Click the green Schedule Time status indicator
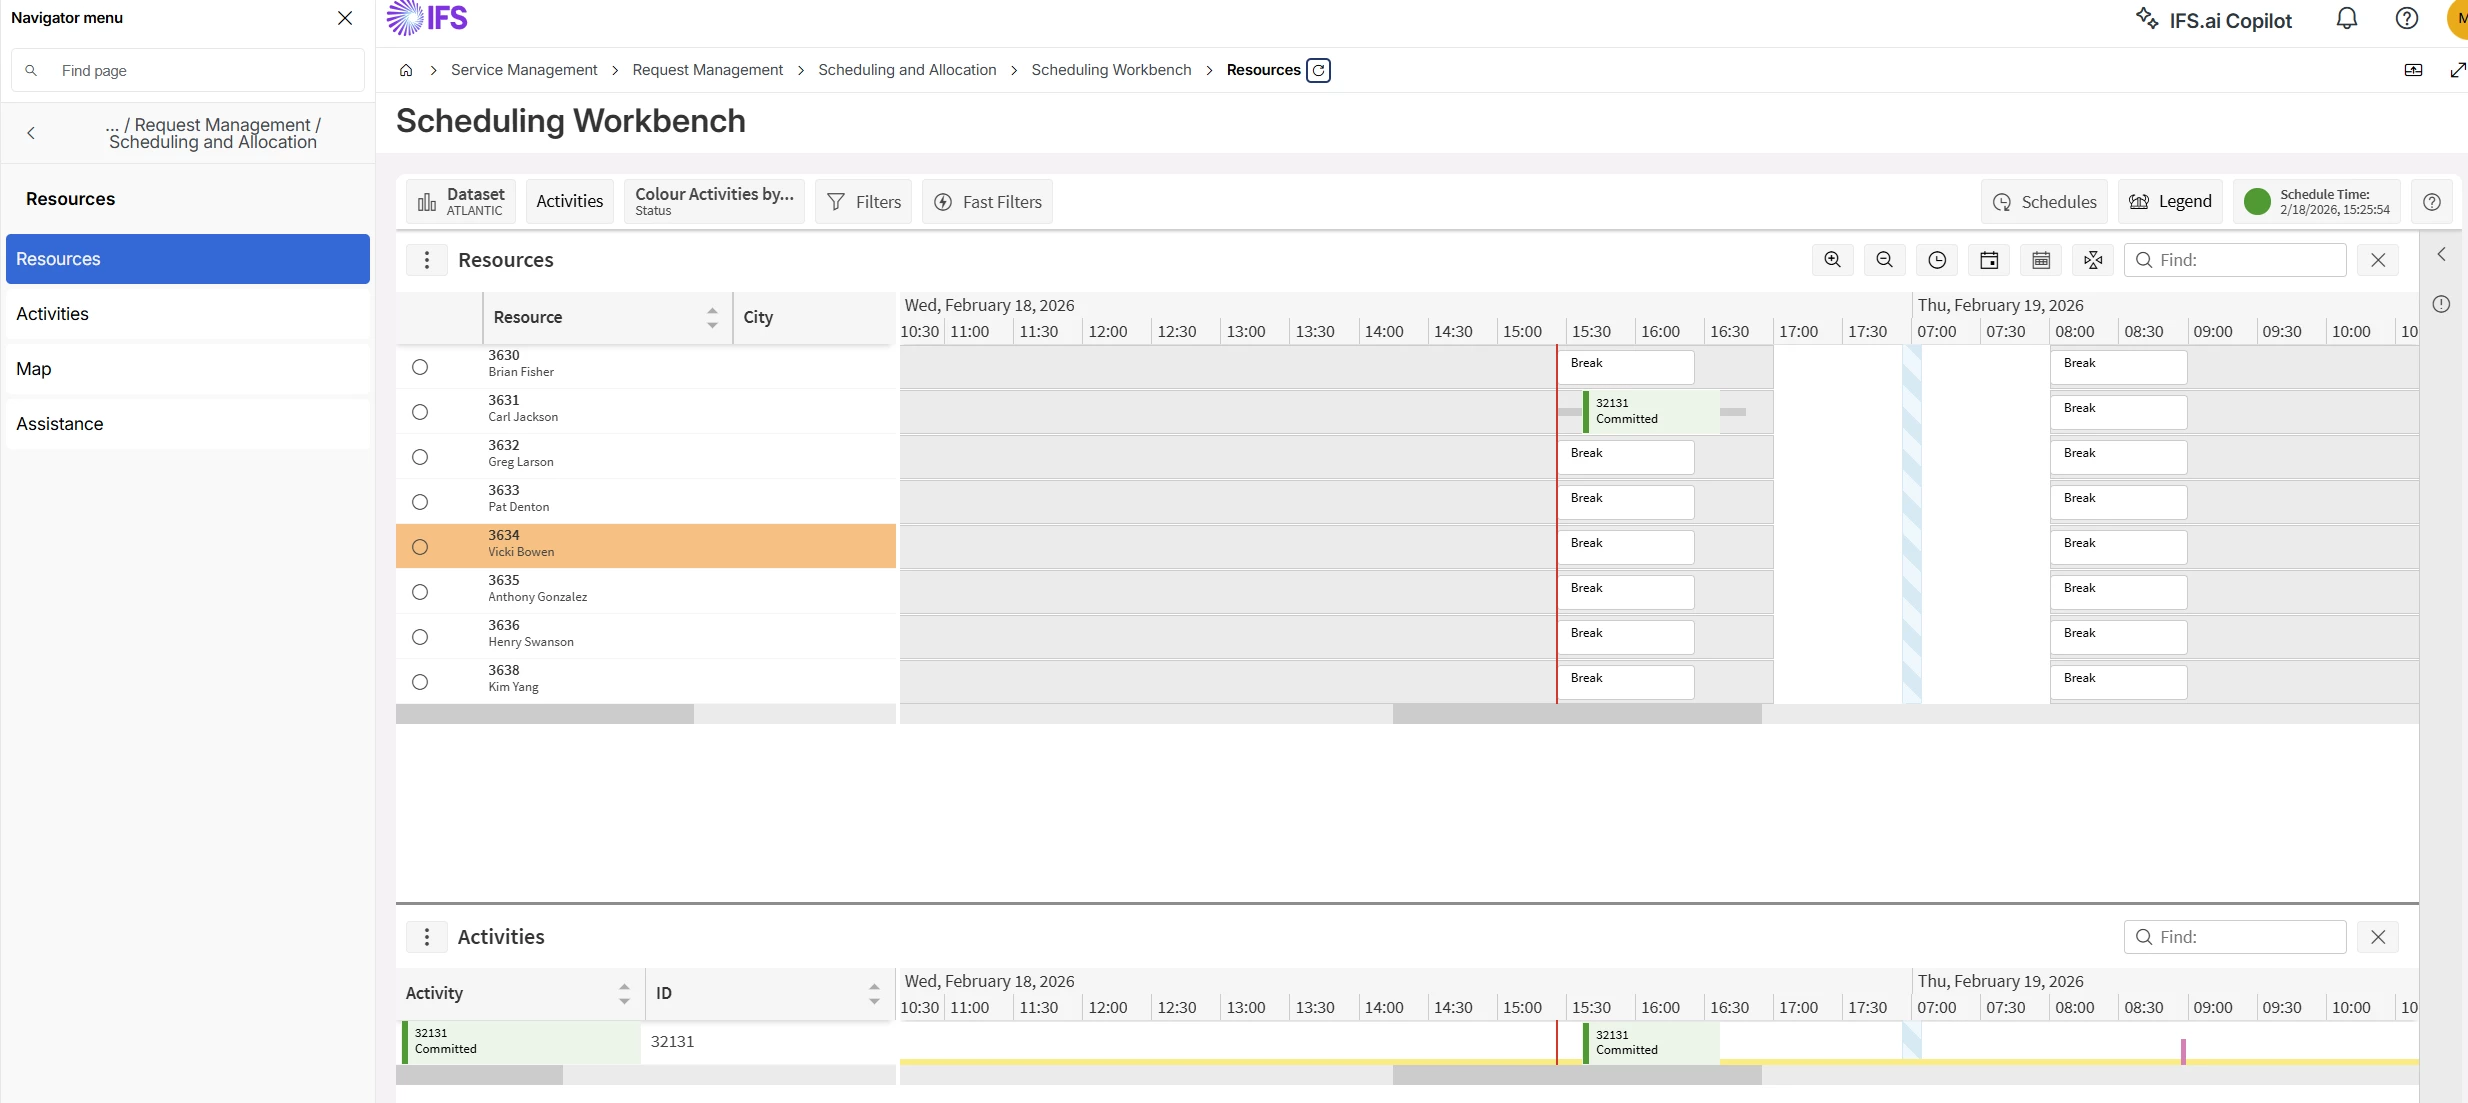 point(2257,202)
